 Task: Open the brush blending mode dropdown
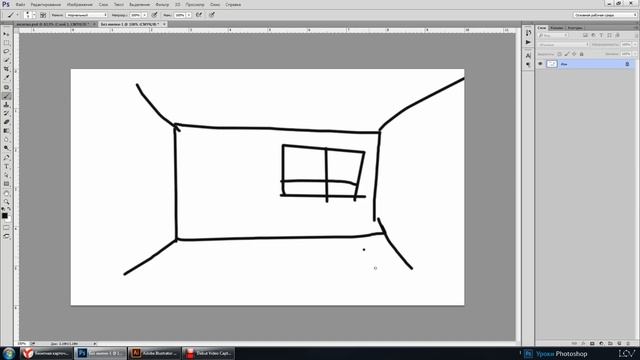(x=87, y=15)
